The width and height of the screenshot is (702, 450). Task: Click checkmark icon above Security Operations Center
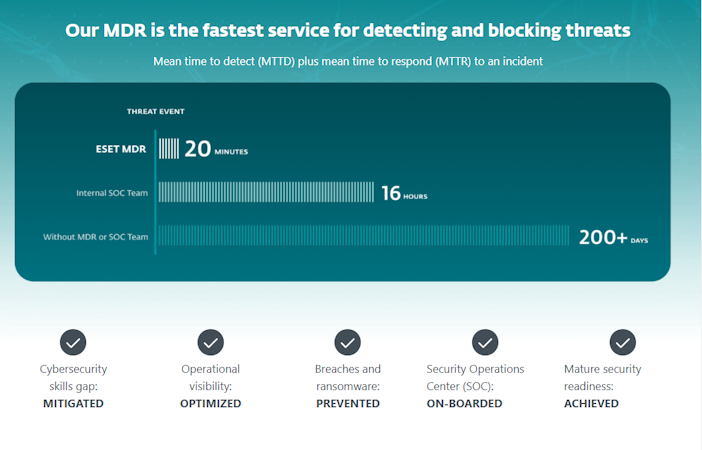[x=485, y=342]
